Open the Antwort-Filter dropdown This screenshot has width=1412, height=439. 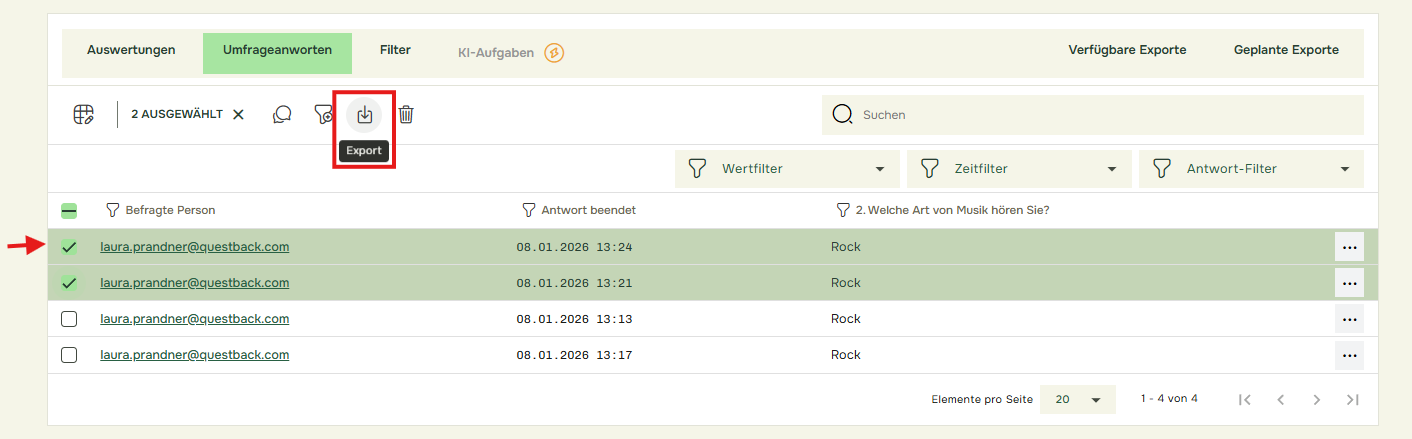1250,169
